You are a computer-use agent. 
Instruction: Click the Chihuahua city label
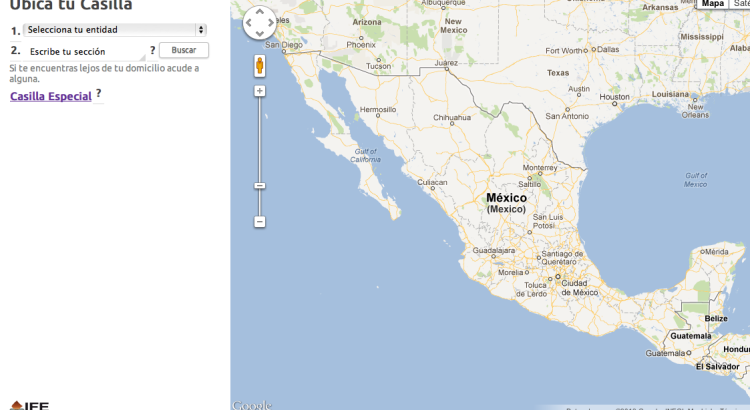[x=452, y=117]
